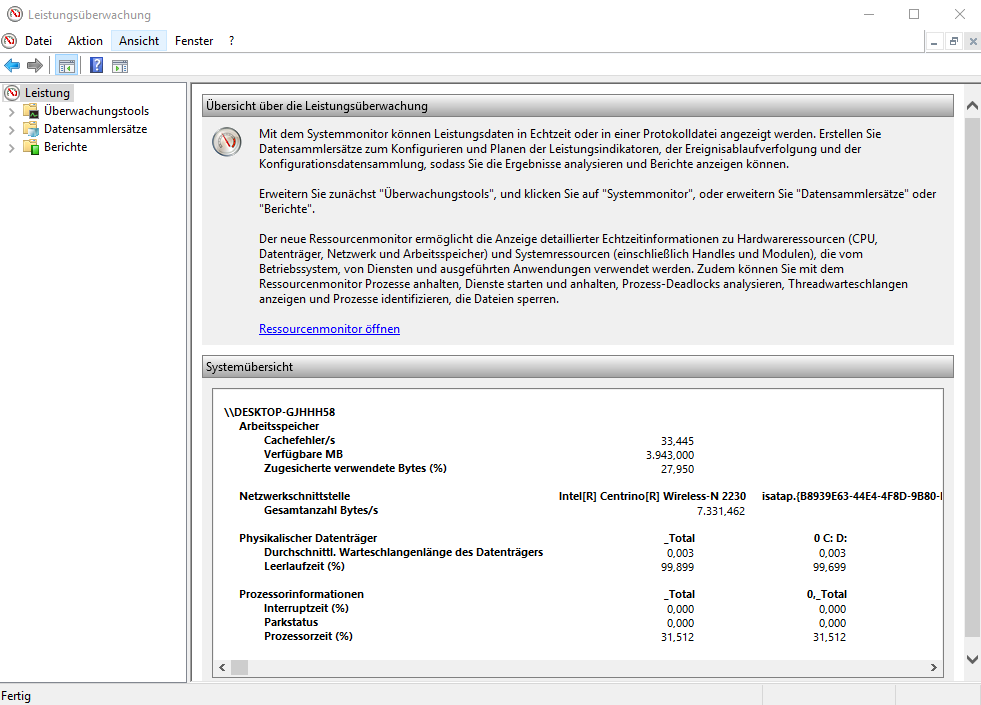Viewport: 981px width, 705px height.
Task: Click the Systemübersicht section header
Action: click(577, 367)
